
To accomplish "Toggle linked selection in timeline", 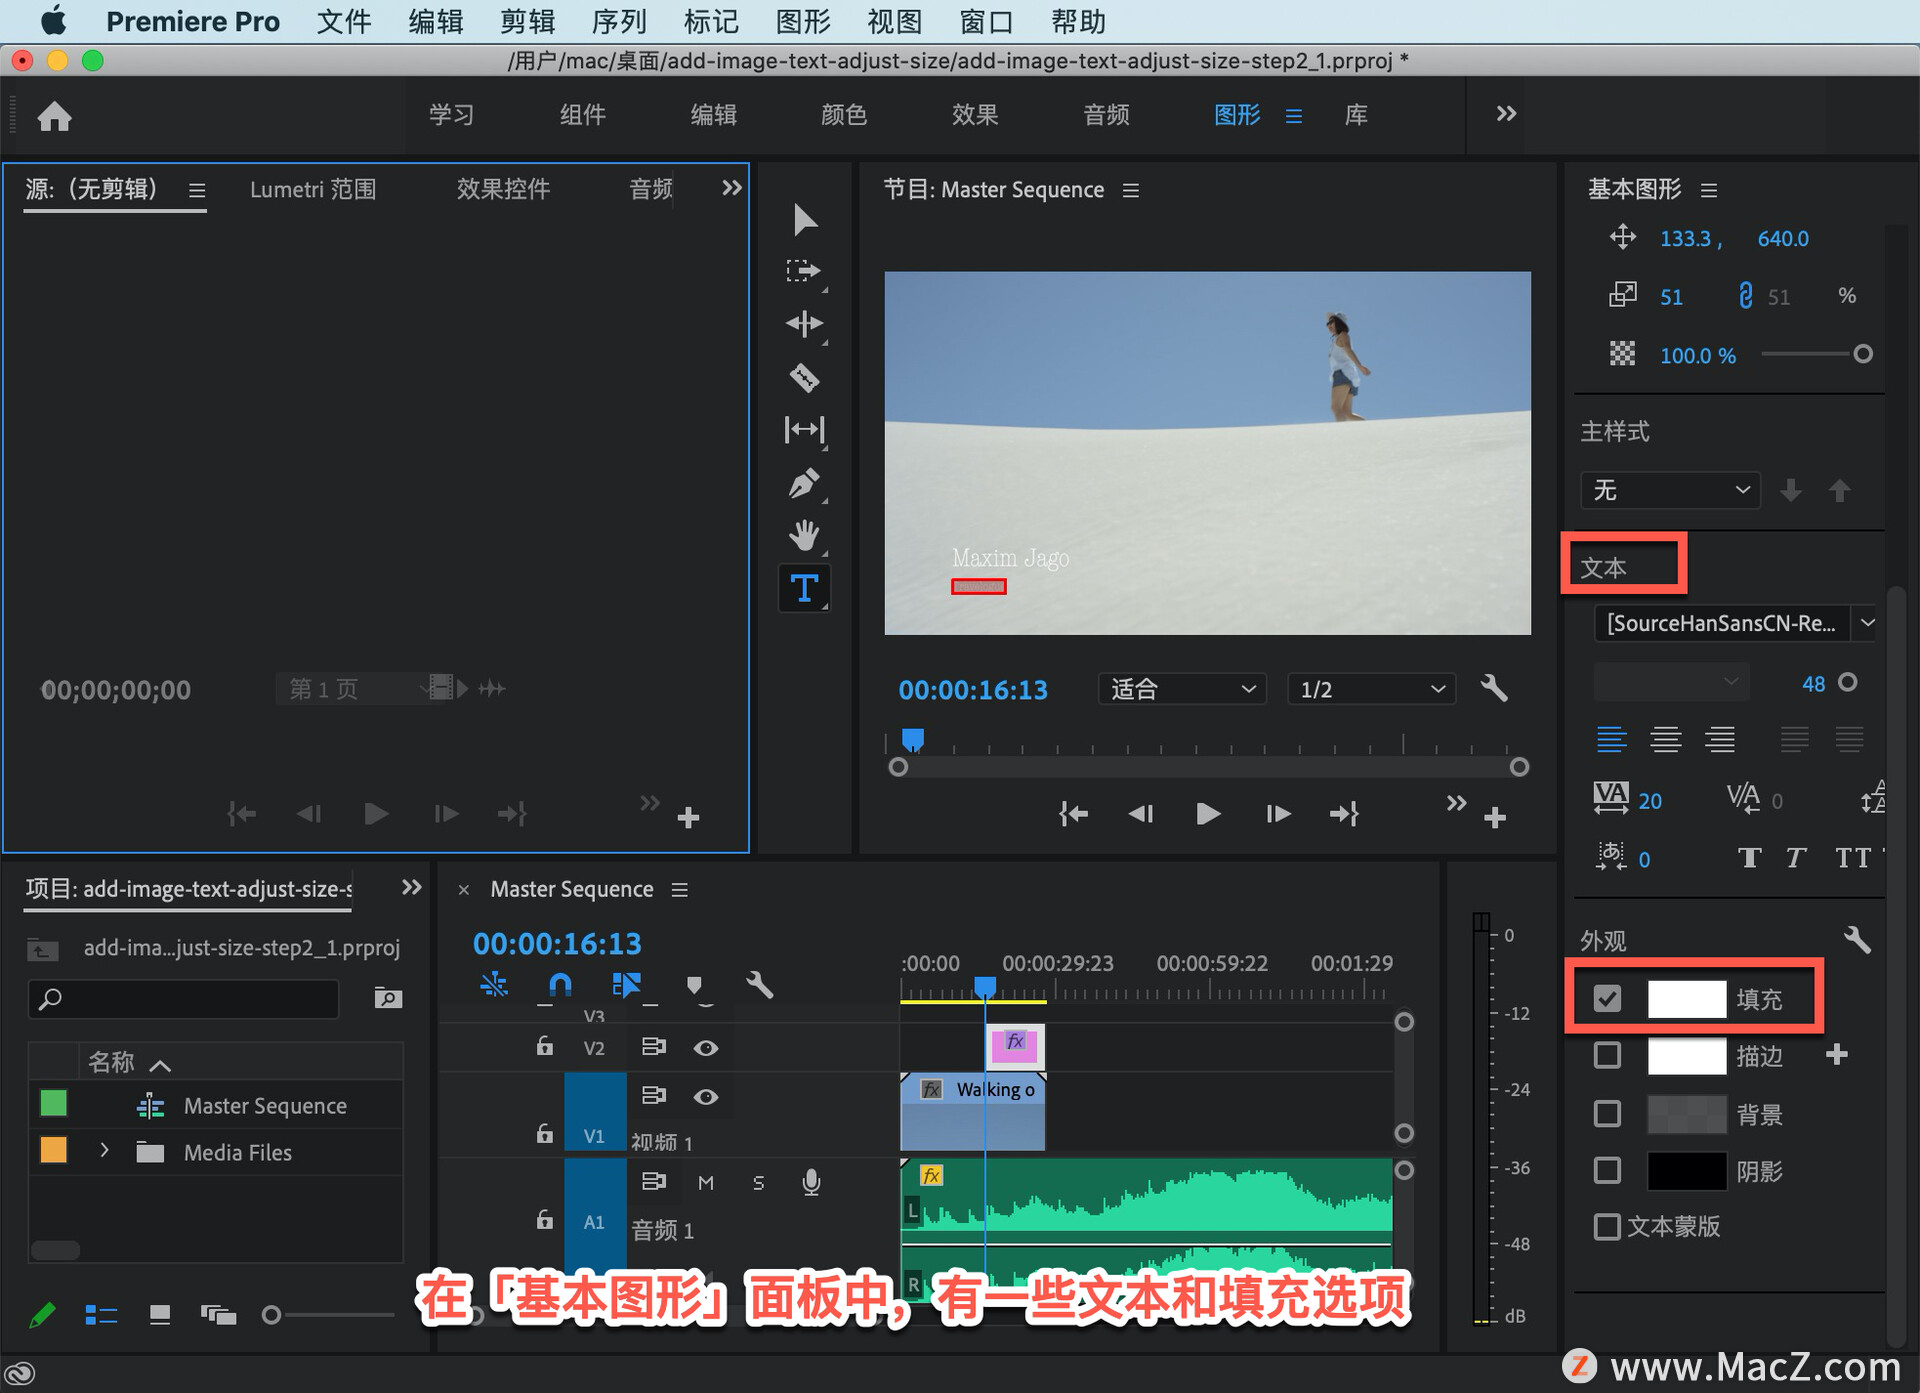I will coord(626,985).
